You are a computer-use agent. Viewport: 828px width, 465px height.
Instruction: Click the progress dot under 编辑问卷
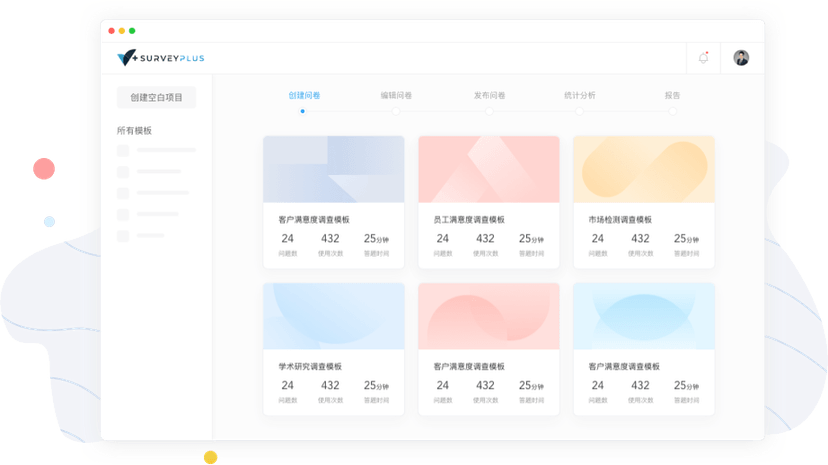[396, 111]
